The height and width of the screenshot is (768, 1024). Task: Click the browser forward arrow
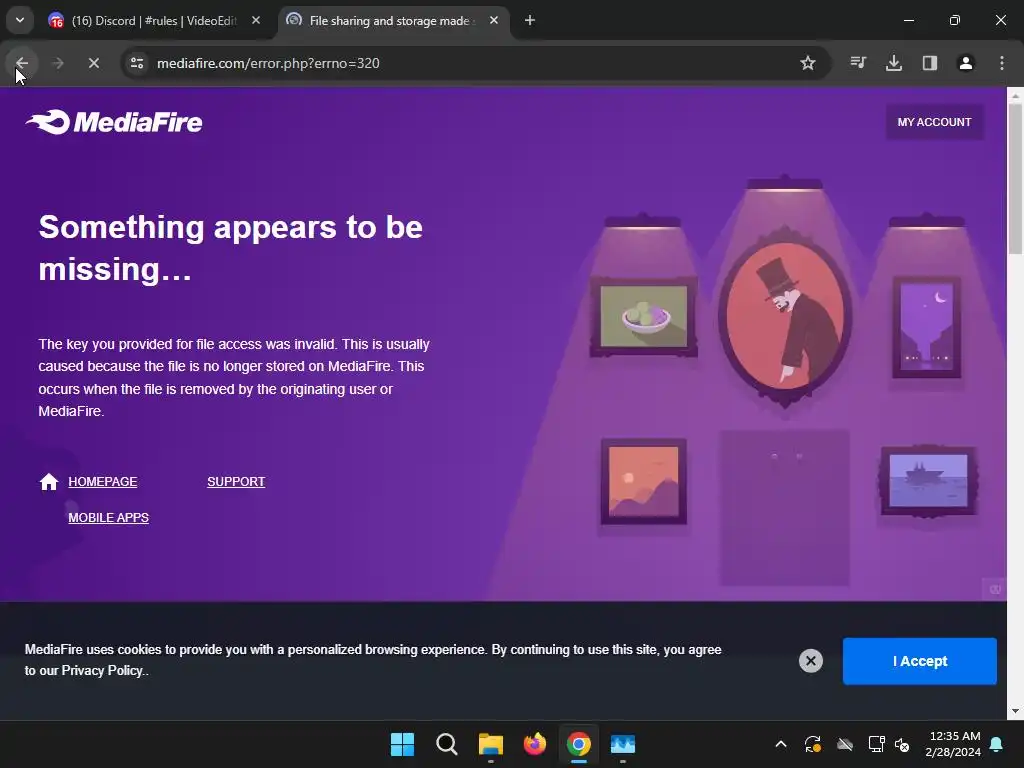pos(57,63)
